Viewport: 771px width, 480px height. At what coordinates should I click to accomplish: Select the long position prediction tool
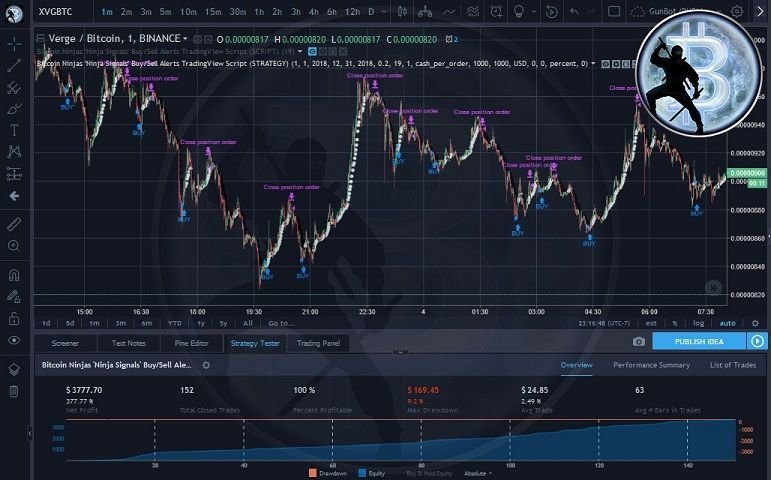[x=14, y=174]
